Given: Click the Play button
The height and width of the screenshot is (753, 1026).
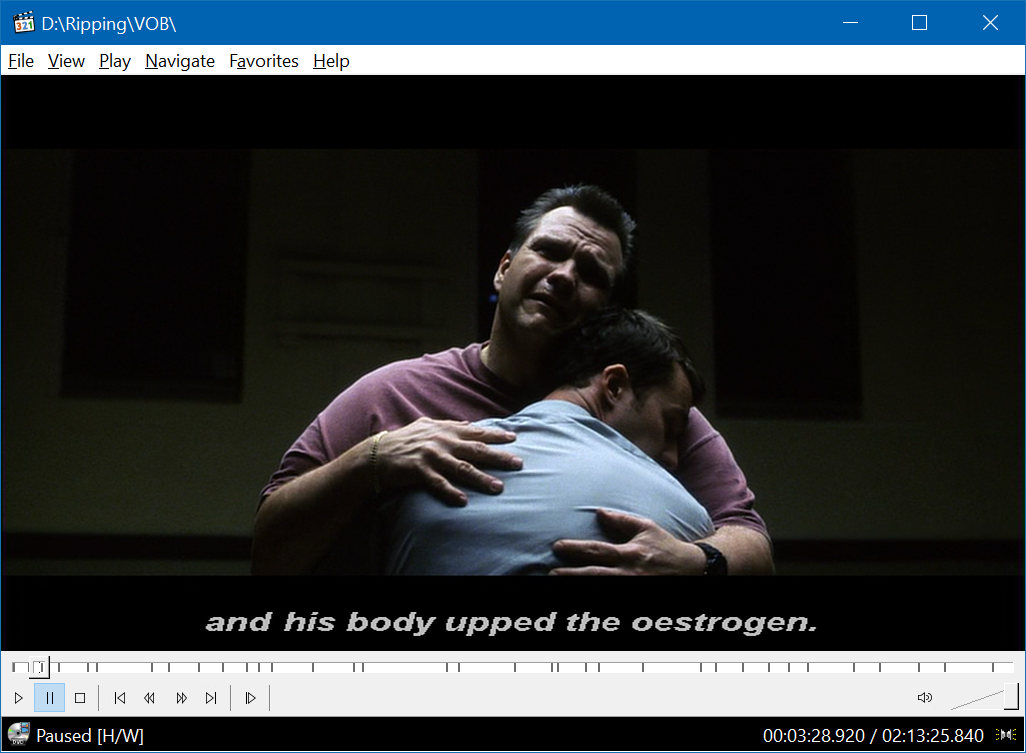Looking at the screenshot, I should [18, 698].
